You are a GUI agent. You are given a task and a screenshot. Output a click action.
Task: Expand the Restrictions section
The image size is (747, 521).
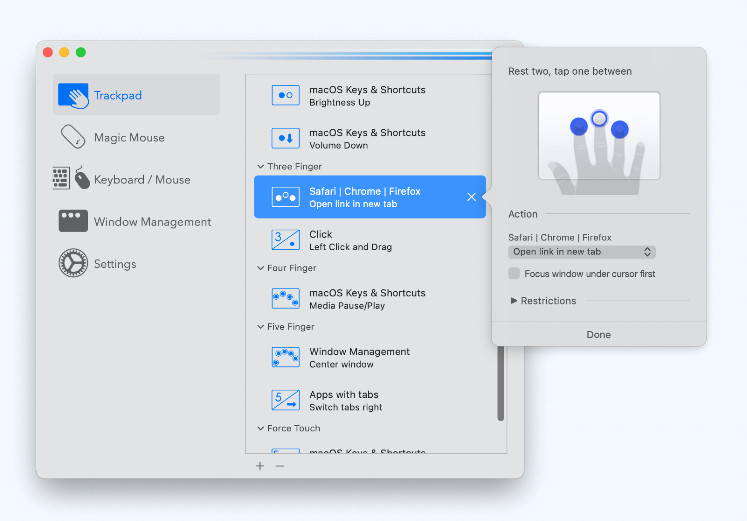[x=514, y=301]
